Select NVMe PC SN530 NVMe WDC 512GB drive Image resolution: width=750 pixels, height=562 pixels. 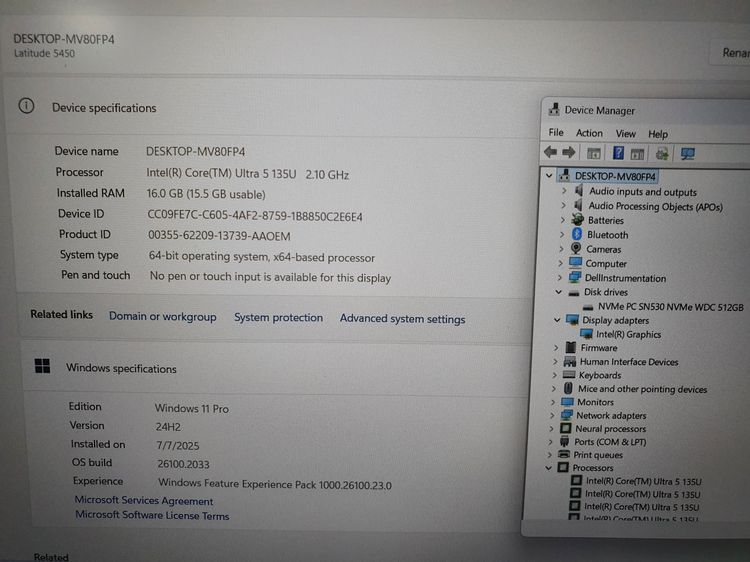coord(671,307)
